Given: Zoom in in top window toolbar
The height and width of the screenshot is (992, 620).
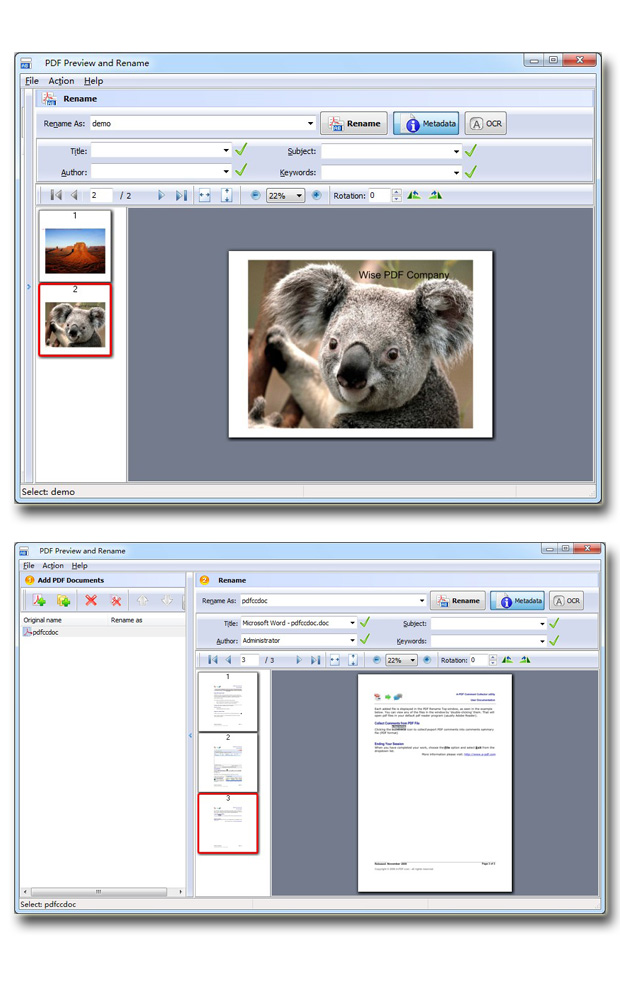Looking at the screenshot, I should coord(316,195).
